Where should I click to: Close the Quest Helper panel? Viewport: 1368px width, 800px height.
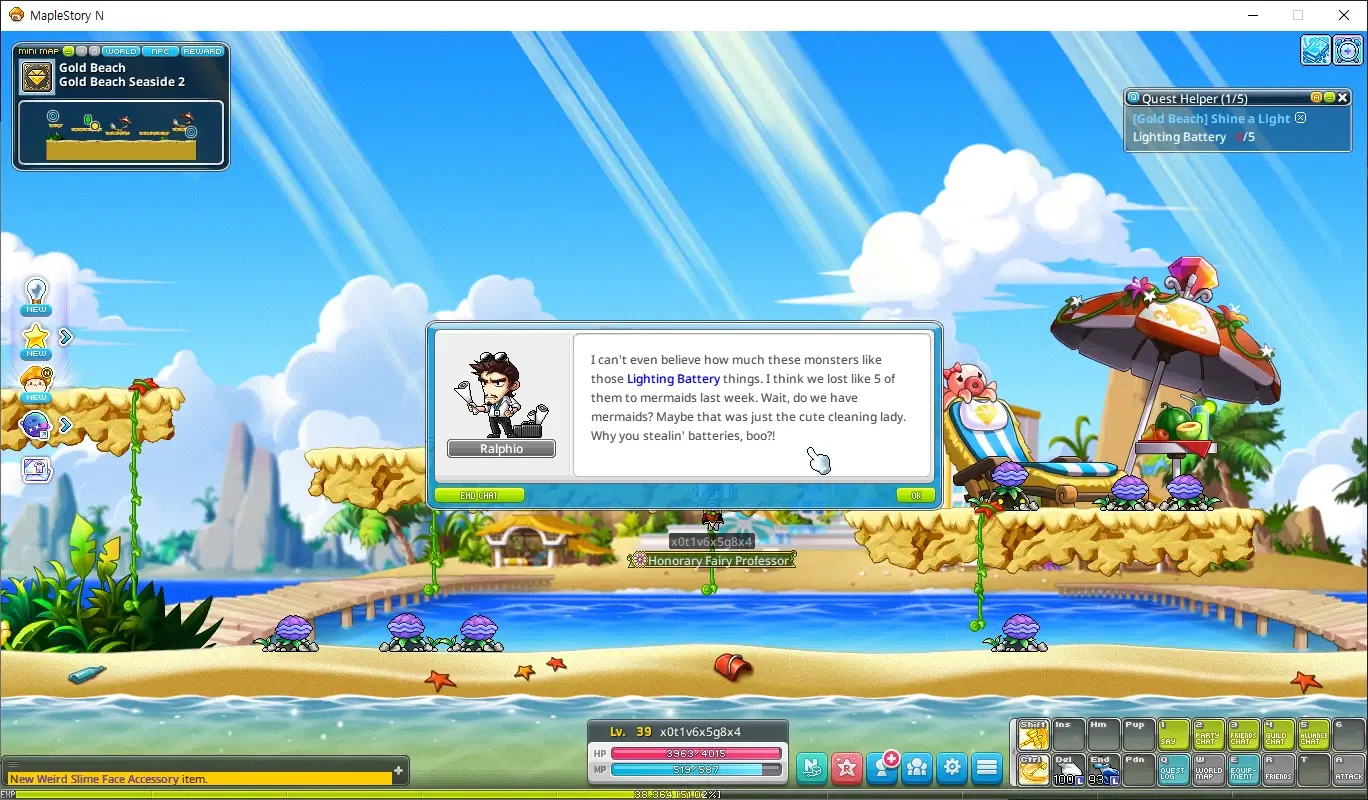[1344, 98]
